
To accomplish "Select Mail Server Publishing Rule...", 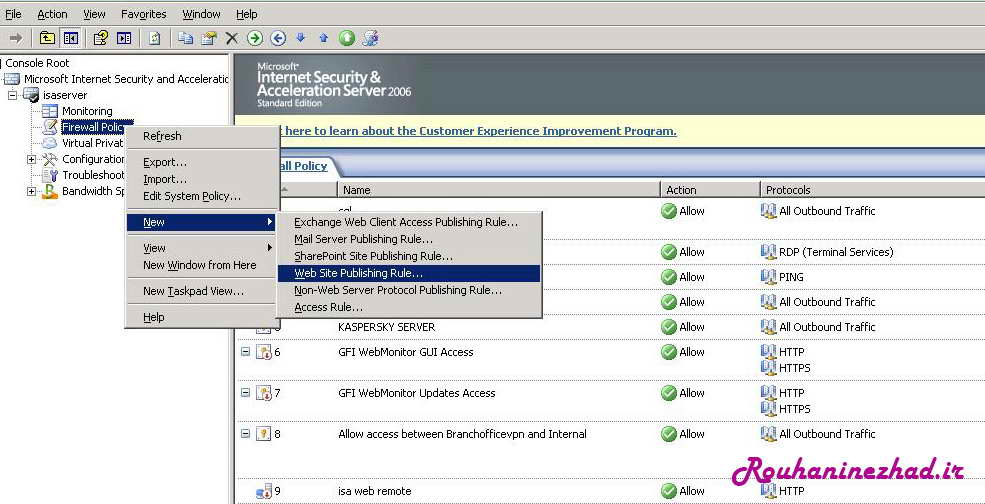I will pyautogui.click(x=409, y=239).
